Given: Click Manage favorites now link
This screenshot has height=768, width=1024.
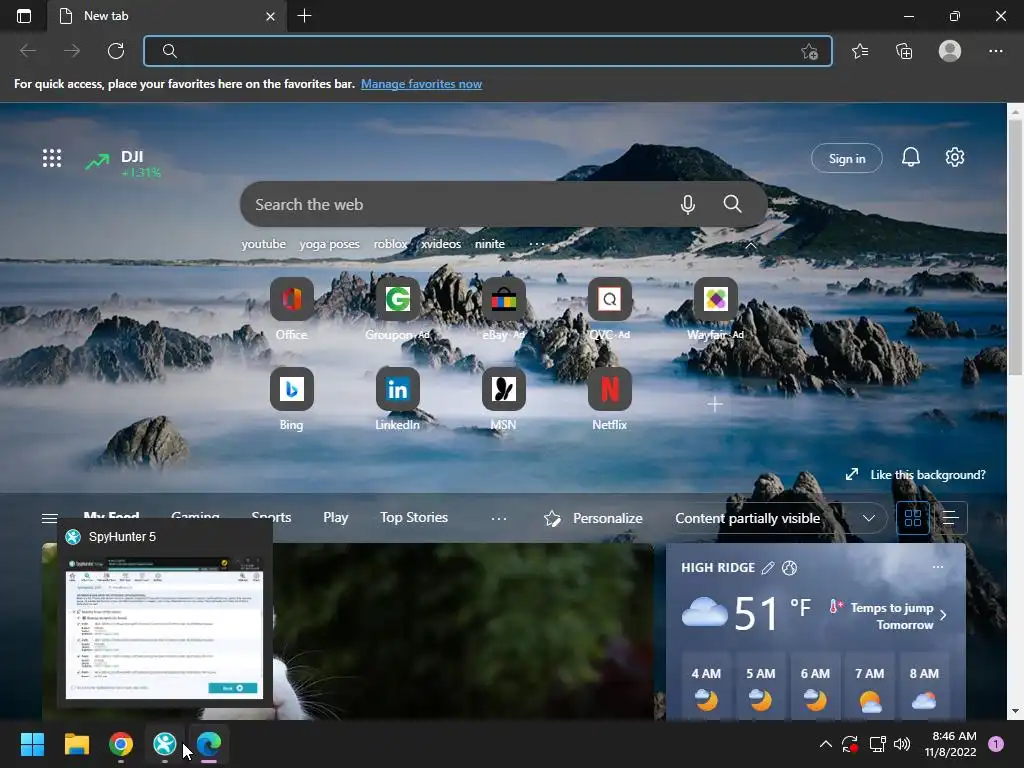Looking at the screenshot, I should click(x=421, y=84).
